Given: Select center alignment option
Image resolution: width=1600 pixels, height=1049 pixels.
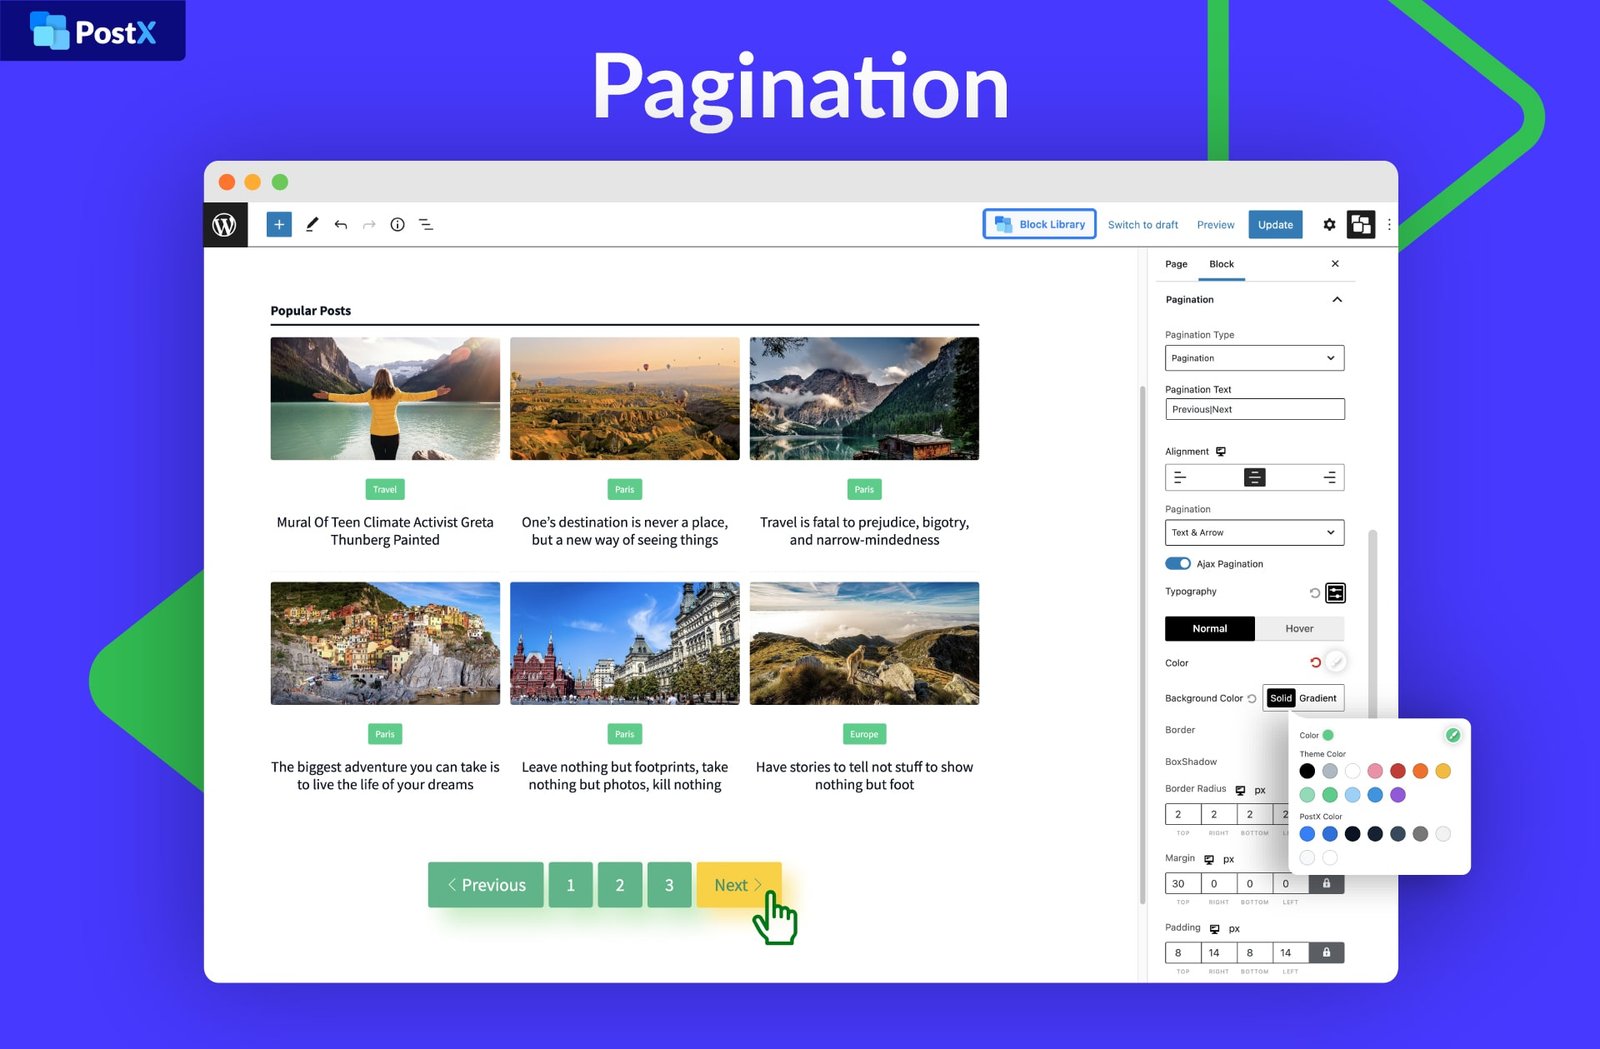Looking at the screenshot, I should [1254, 478].
